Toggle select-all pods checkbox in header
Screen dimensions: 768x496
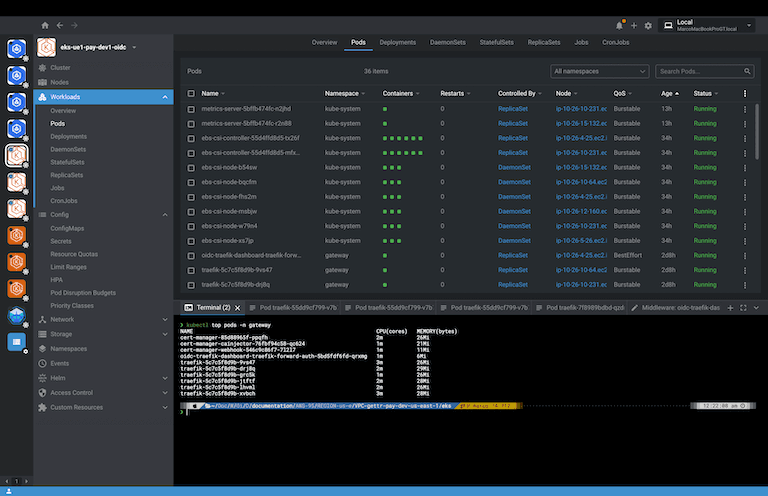click(x=191, y=94)
